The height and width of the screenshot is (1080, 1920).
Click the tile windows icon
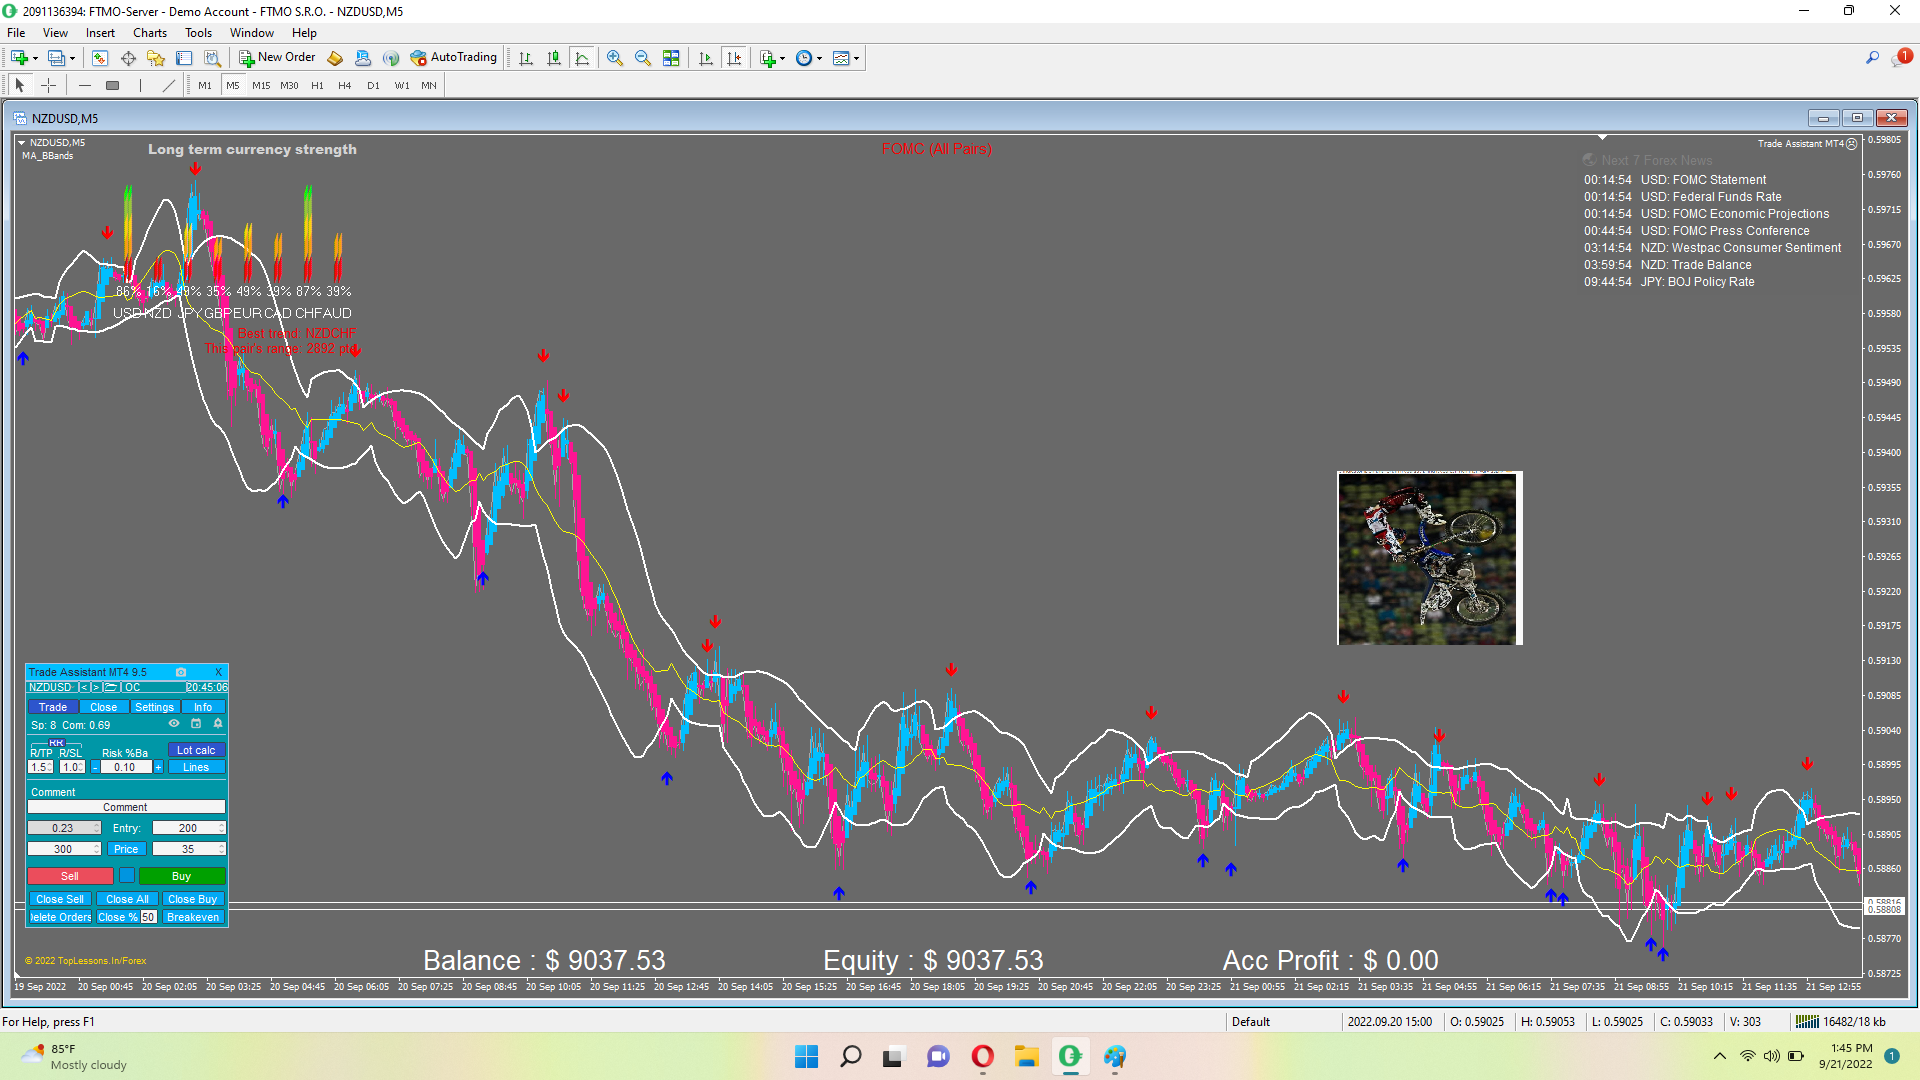[671, 58]
